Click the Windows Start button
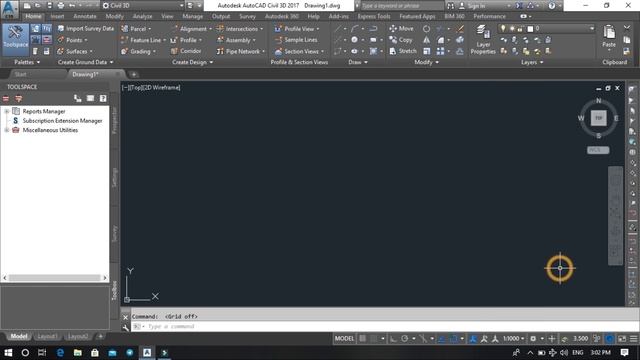 pyautogui.click(x=8, y=353)
